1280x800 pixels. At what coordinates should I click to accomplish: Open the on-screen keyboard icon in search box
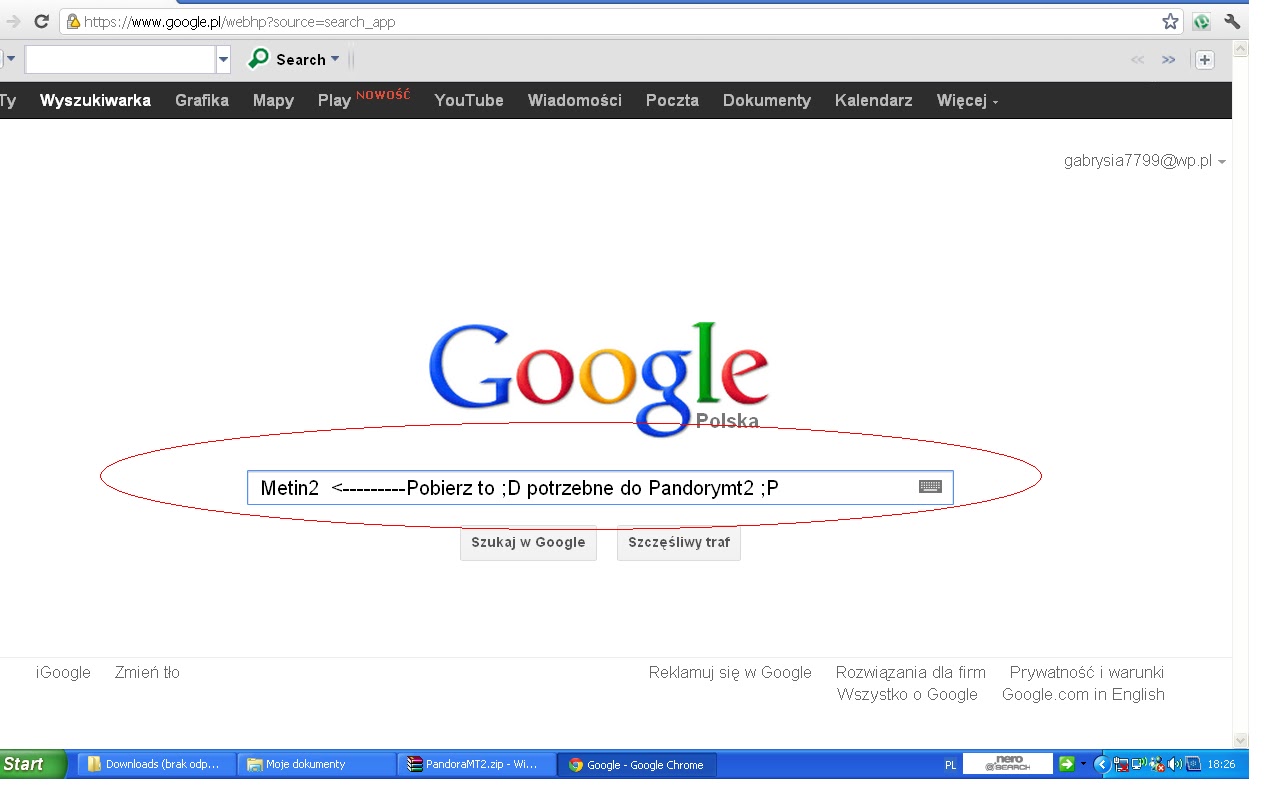click(930, 487)
